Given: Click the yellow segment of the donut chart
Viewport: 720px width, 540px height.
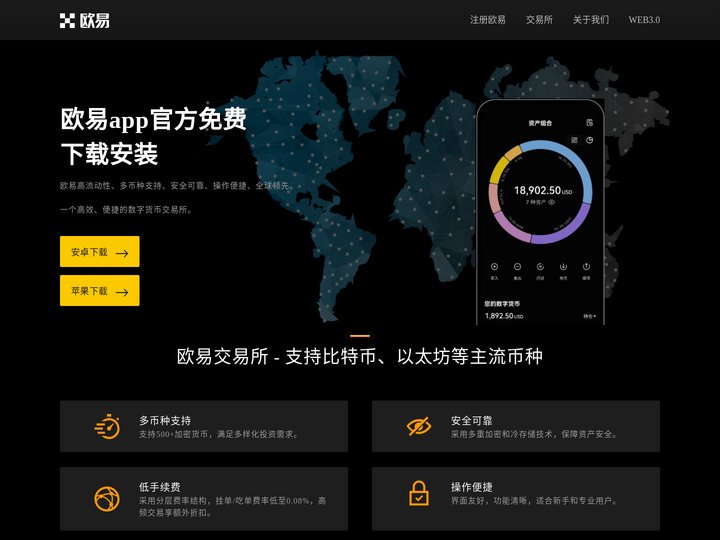Looking at the screenshot, I should 498,170.
